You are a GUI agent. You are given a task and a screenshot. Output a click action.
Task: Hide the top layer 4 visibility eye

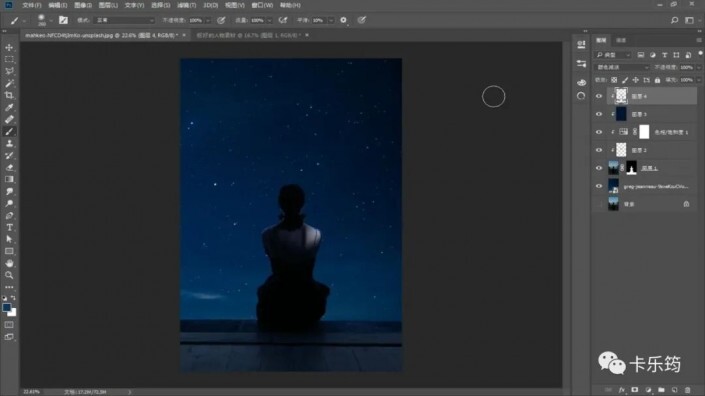tap(599, 96)
